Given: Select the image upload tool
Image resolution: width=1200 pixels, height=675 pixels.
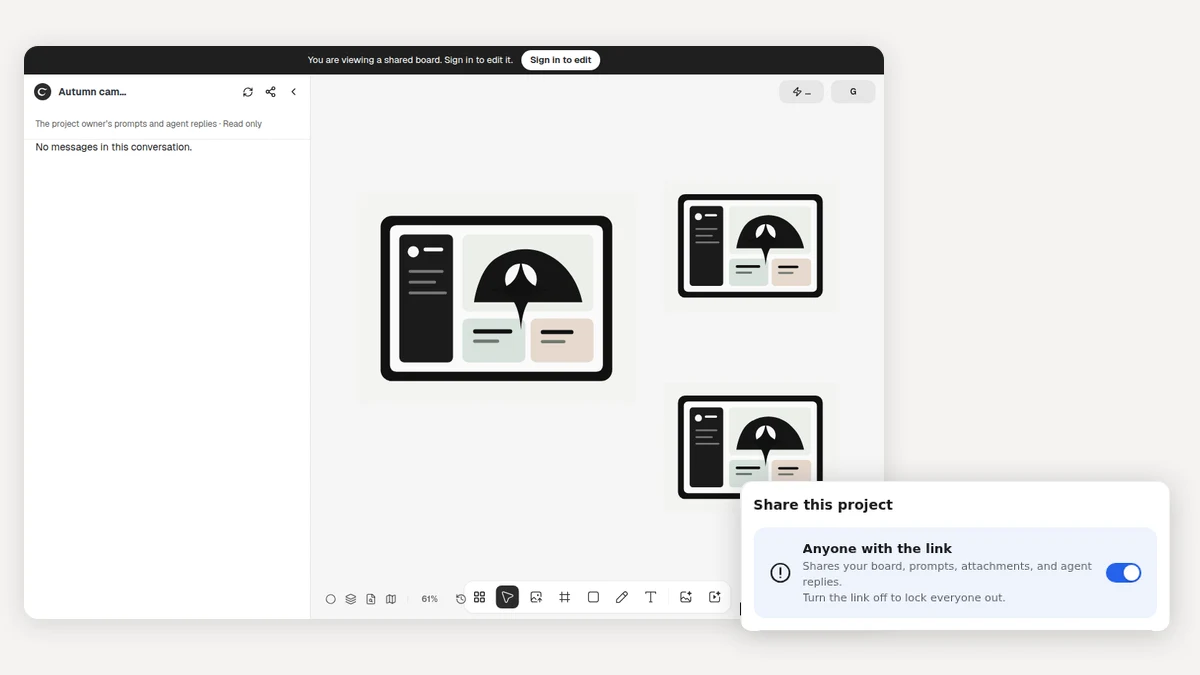Looking at the screenshot, I should [536, 597].
